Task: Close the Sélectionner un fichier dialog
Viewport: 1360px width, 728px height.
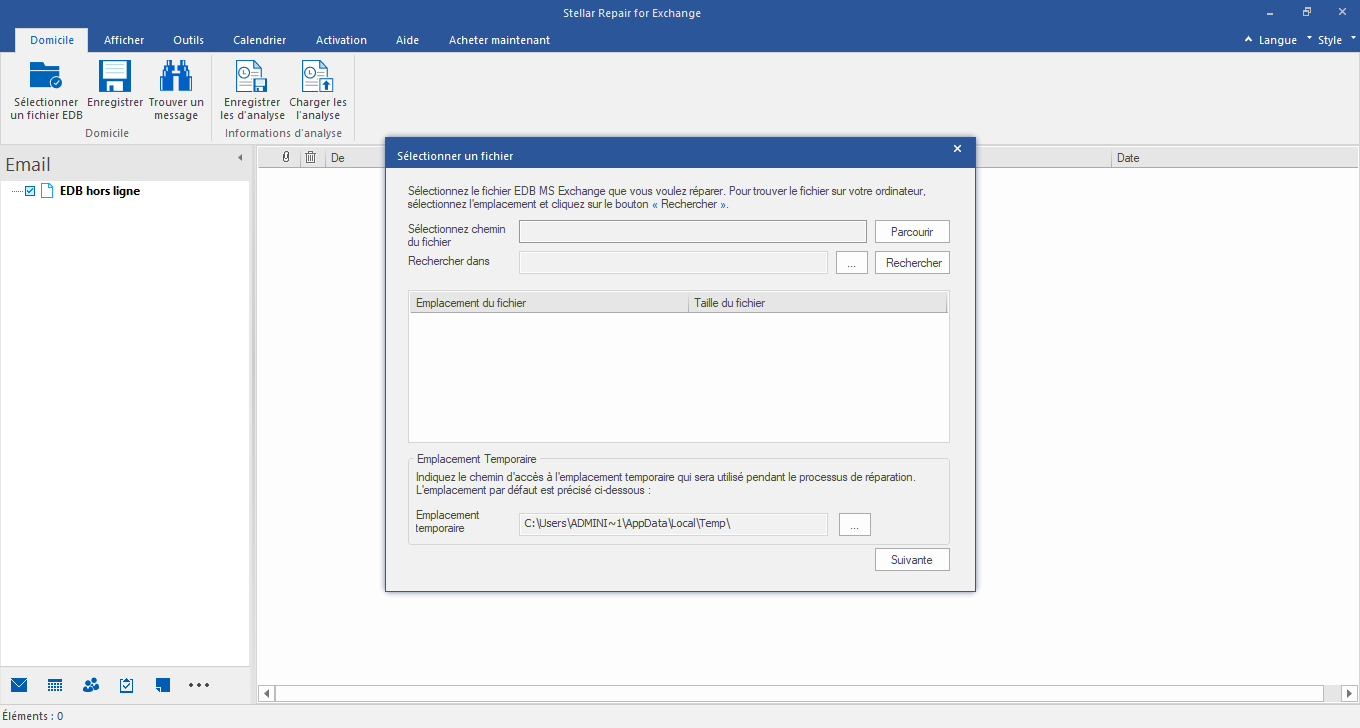Action: (957, 149)
